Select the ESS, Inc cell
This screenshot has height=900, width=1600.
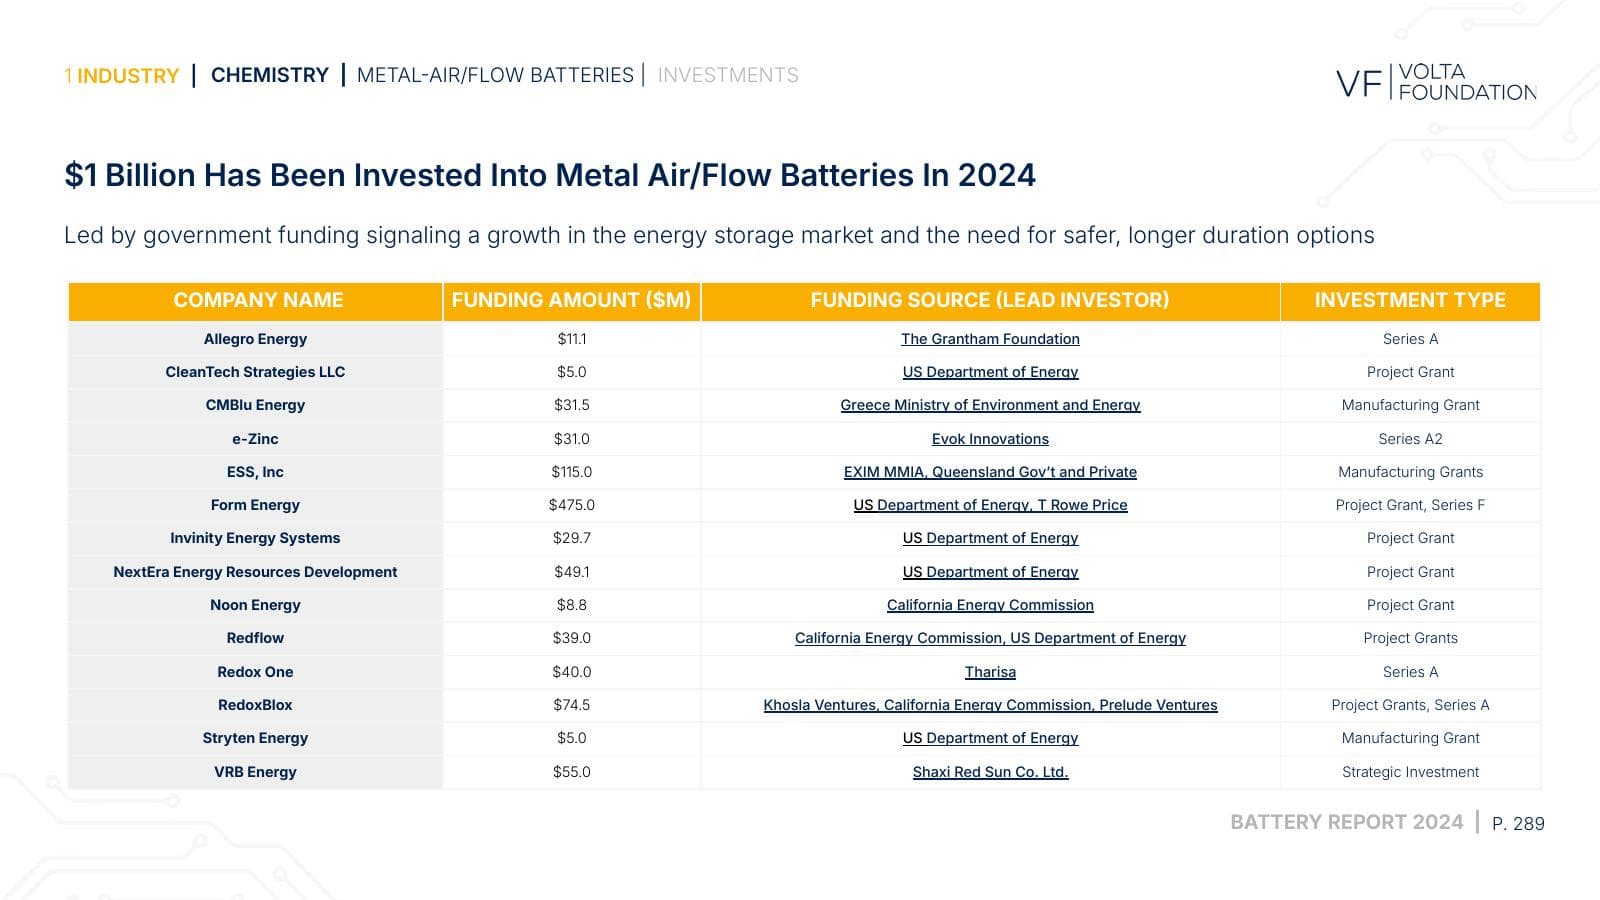[x=255, y=472]
